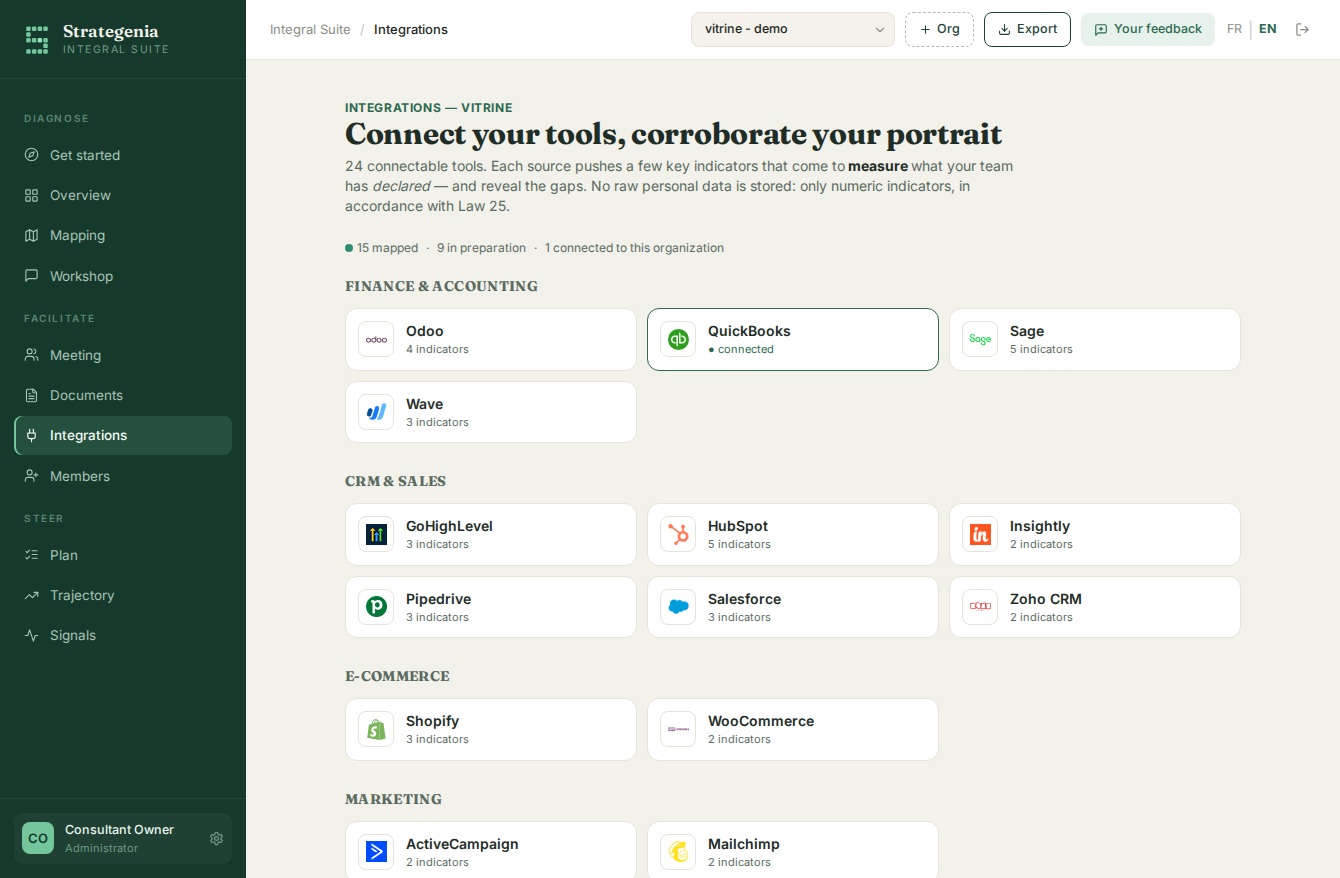The height and width of the screenshot is (878, 1340).
Task: Click the Plan checklist icon
Action: pos(31,555)
